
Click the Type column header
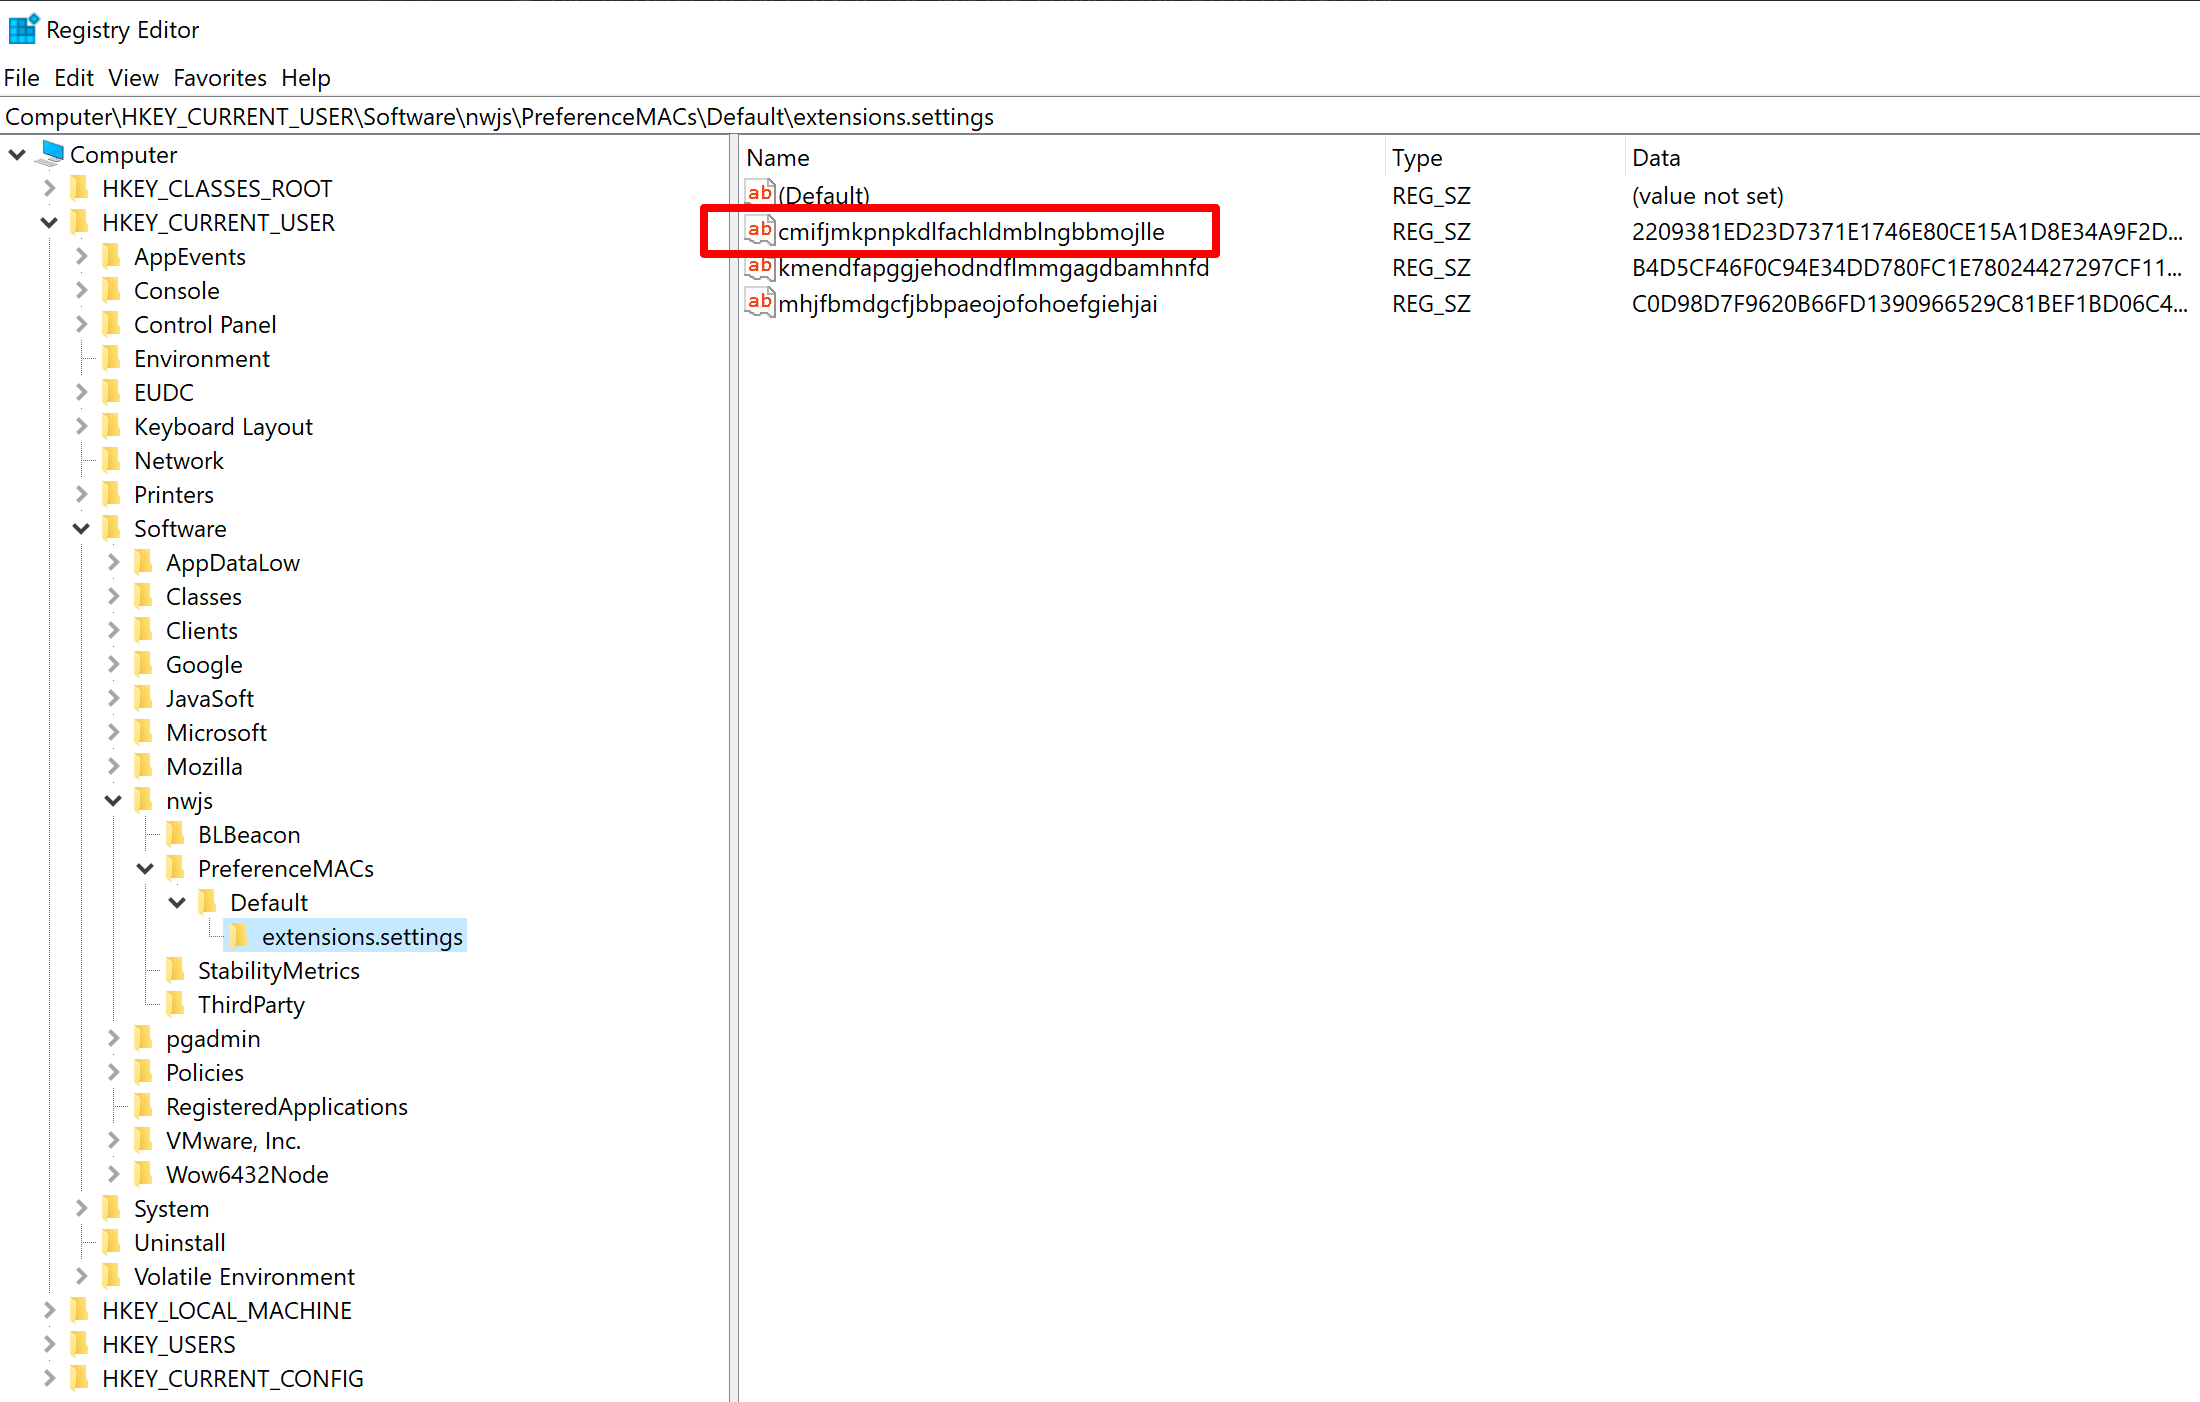tap(1416, 158)
